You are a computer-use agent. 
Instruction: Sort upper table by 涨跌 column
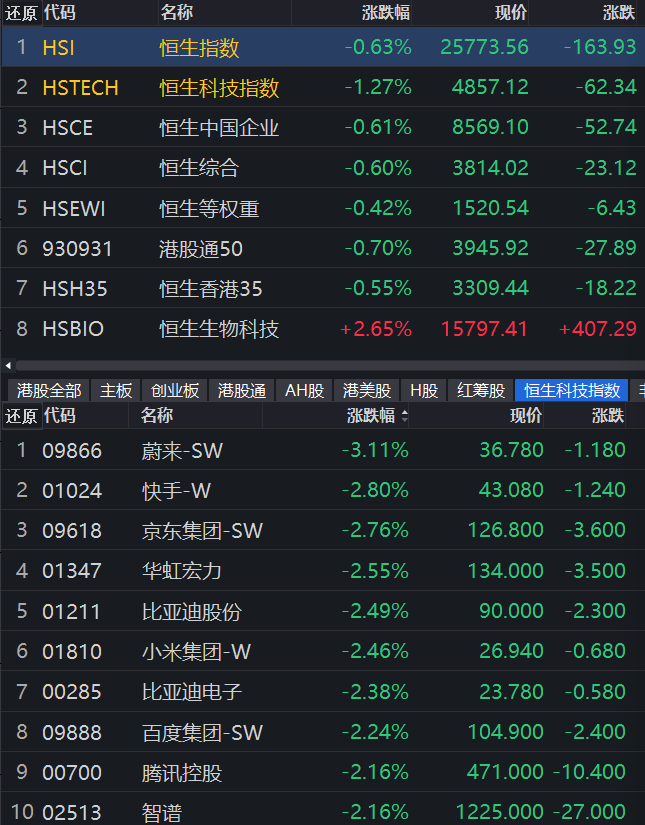[x=619, y=12]
